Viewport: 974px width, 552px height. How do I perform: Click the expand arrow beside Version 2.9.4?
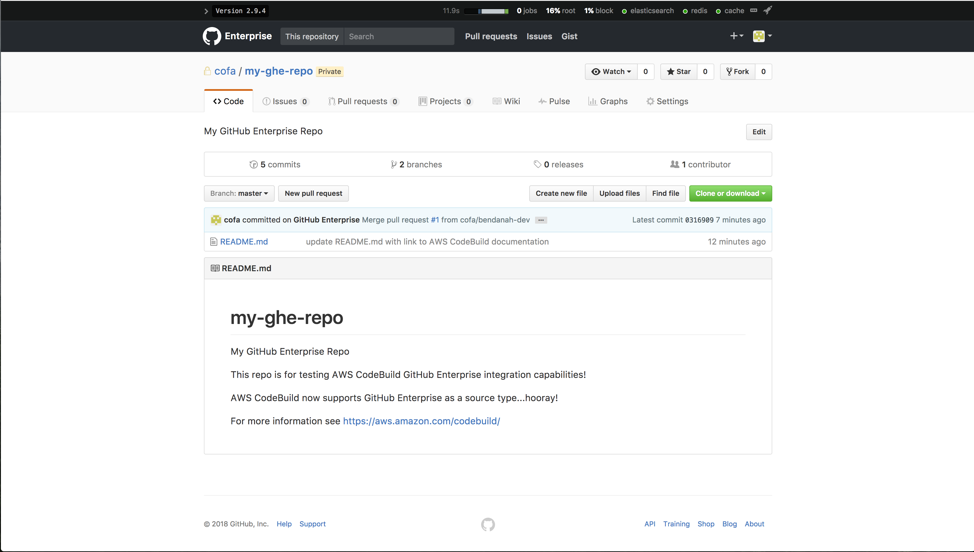pos(206,11)
